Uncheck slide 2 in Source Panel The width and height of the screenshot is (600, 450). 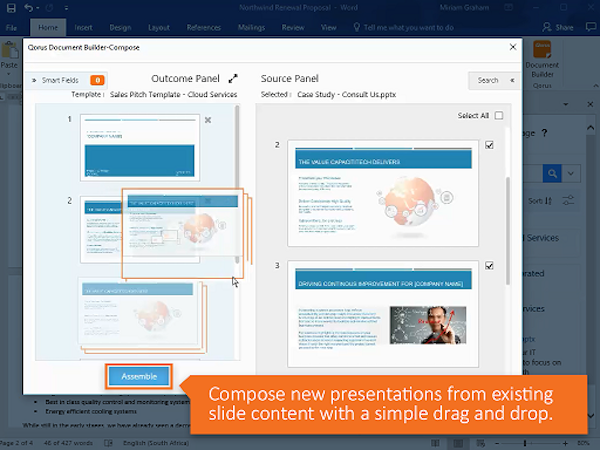click(489, 145)
